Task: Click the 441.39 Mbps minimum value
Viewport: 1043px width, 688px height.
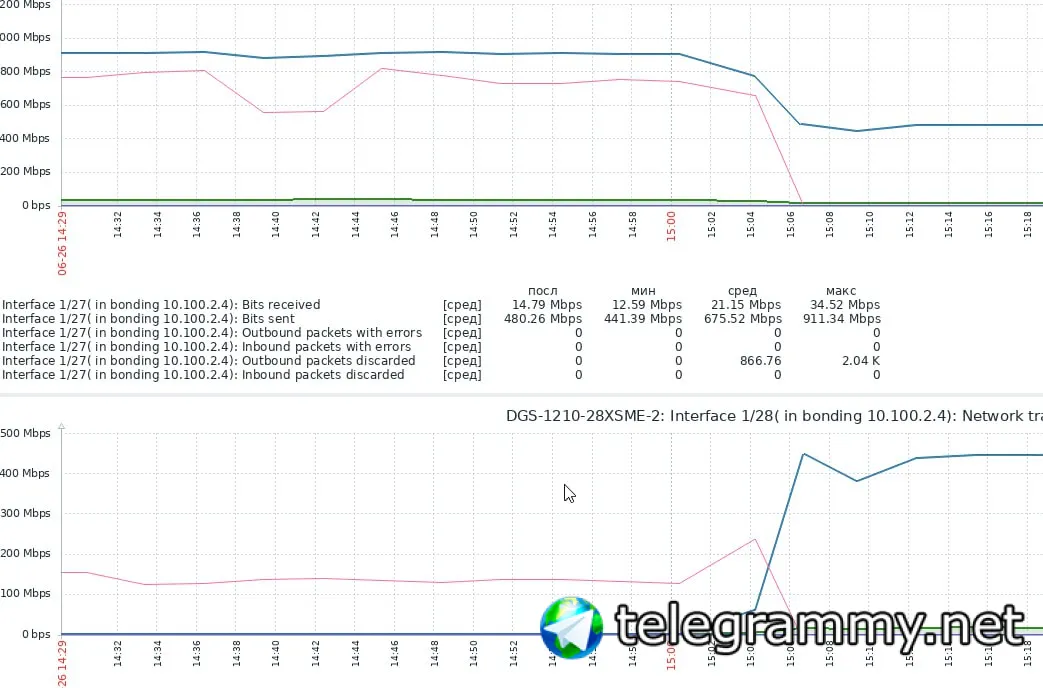Action: point(643,319)
